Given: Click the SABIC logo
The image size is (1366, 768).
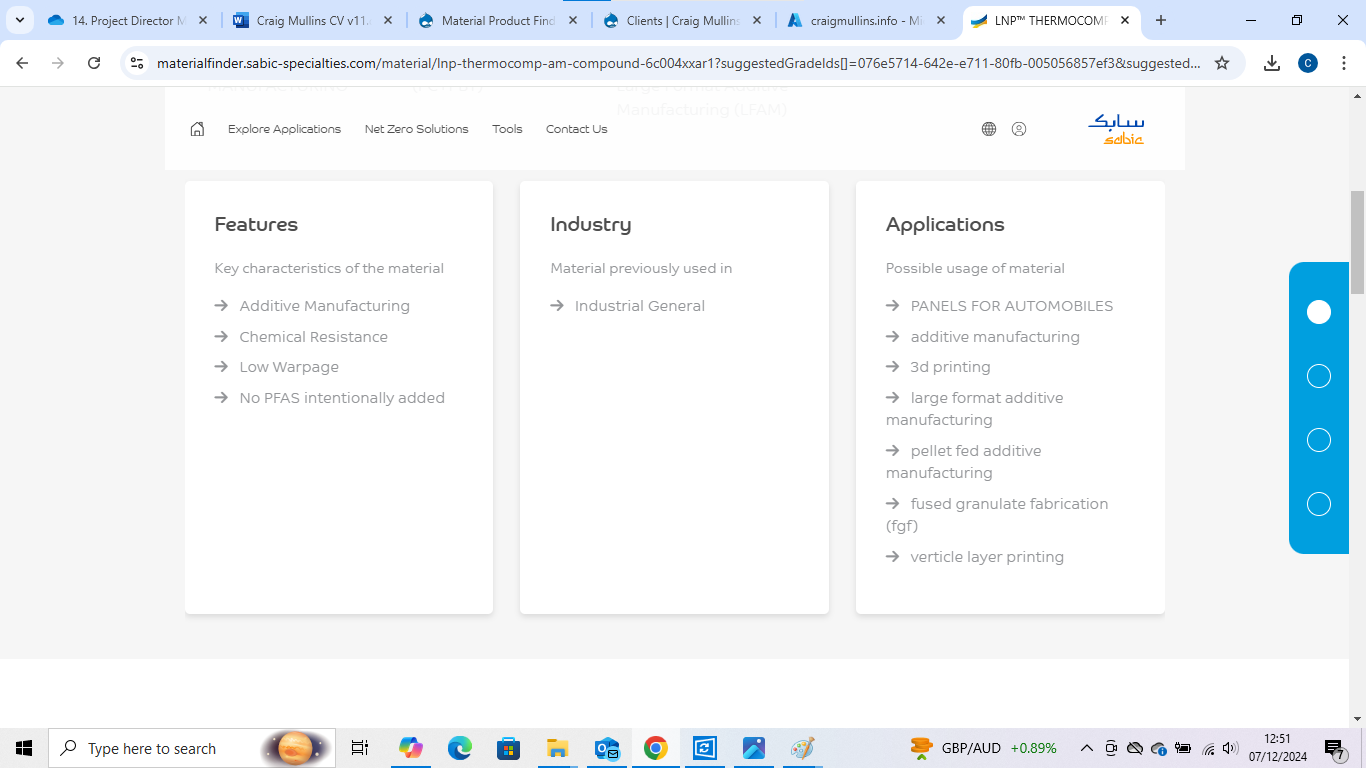Looking at the screenshot, I should (1116, 129).
